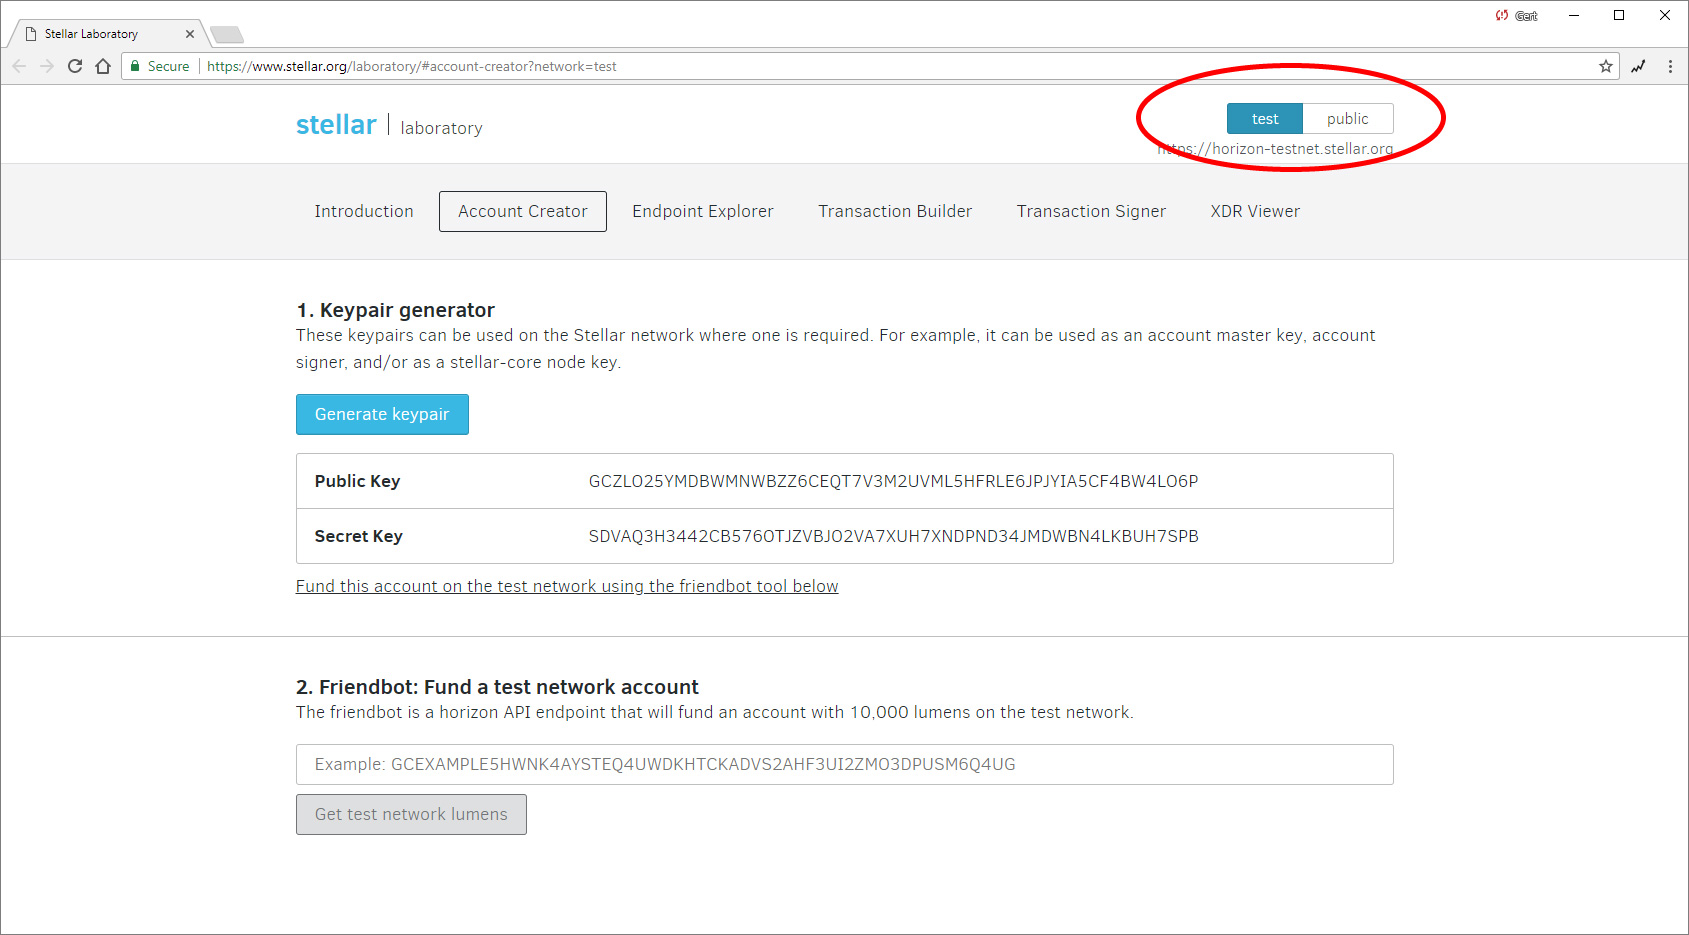Click the Friendbot section heading

pos(497,687)
